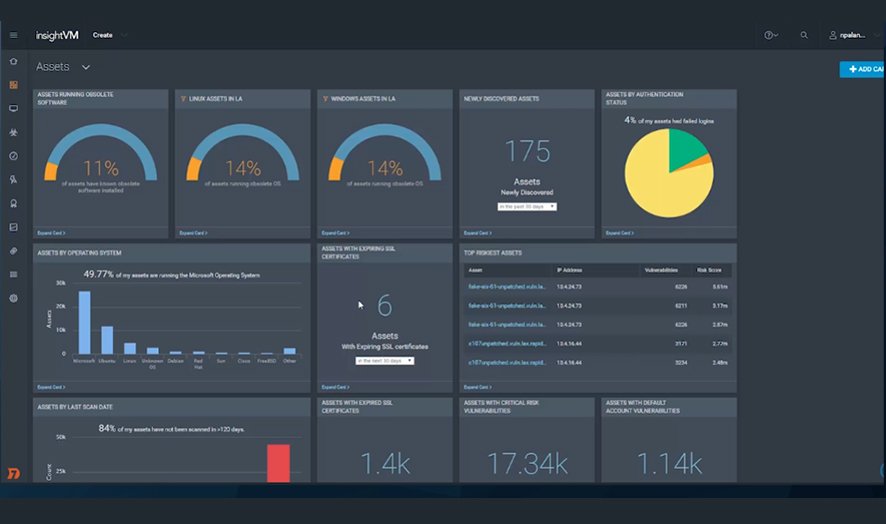886x524 pixels.
Task: Click the Add Card button
Action: pos(863,69)
